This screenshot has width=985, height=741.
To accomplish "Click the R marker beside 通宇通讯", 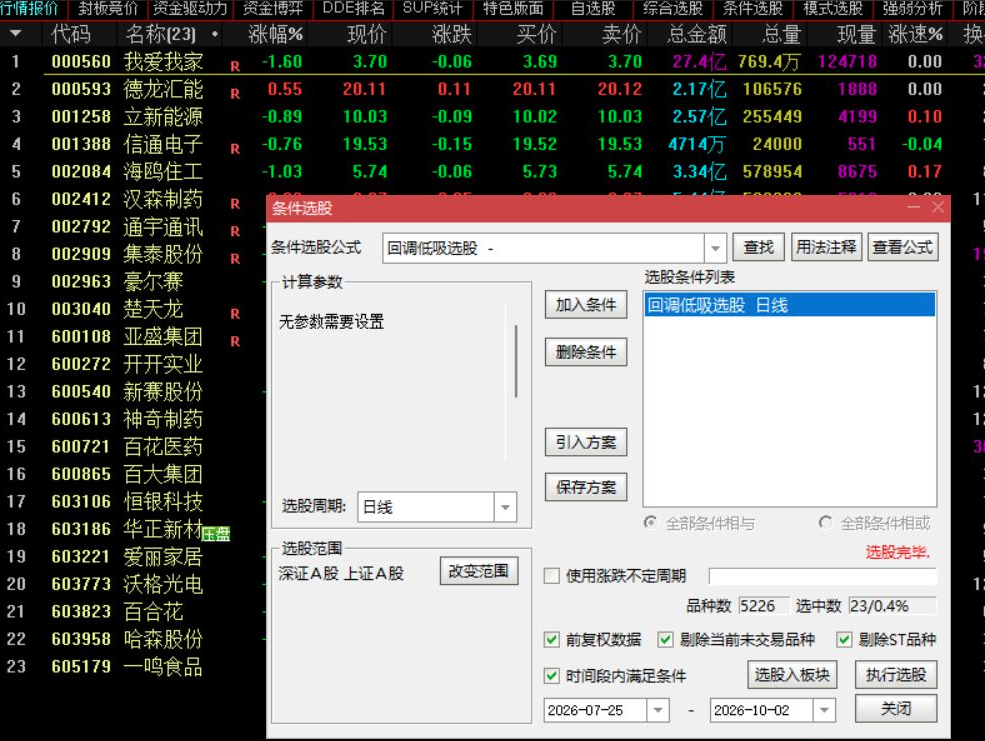I will click(x=235, y=231).
